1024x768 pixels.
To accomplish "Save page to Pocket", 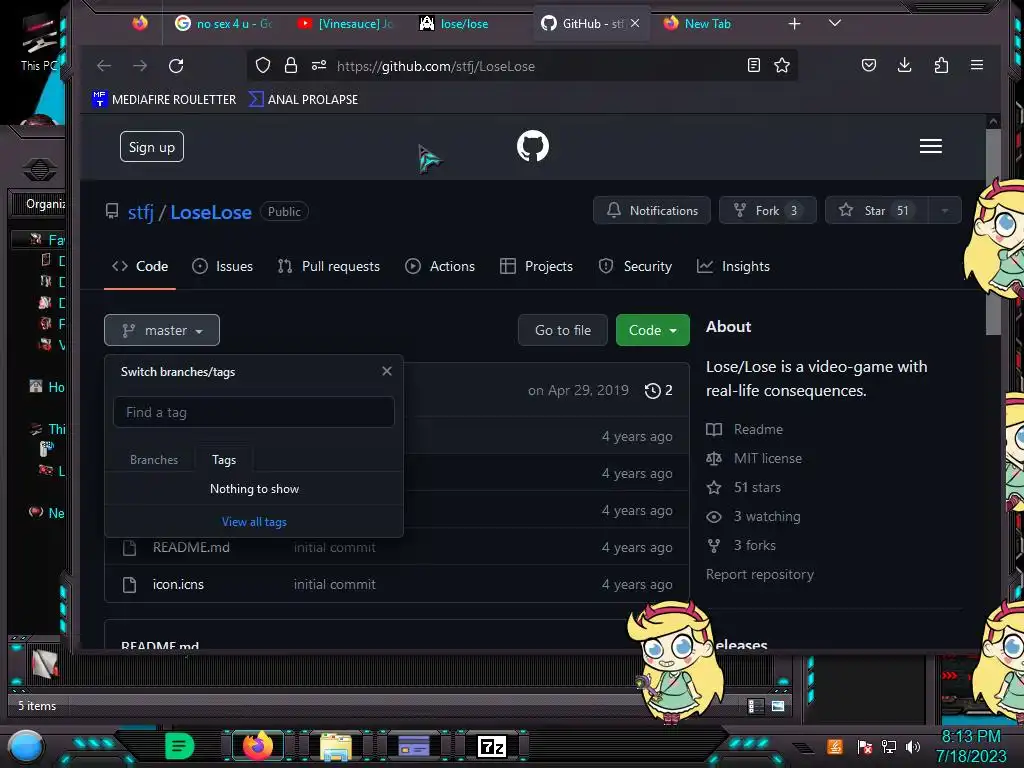I will pyautogui.click(x=869, y=65).
